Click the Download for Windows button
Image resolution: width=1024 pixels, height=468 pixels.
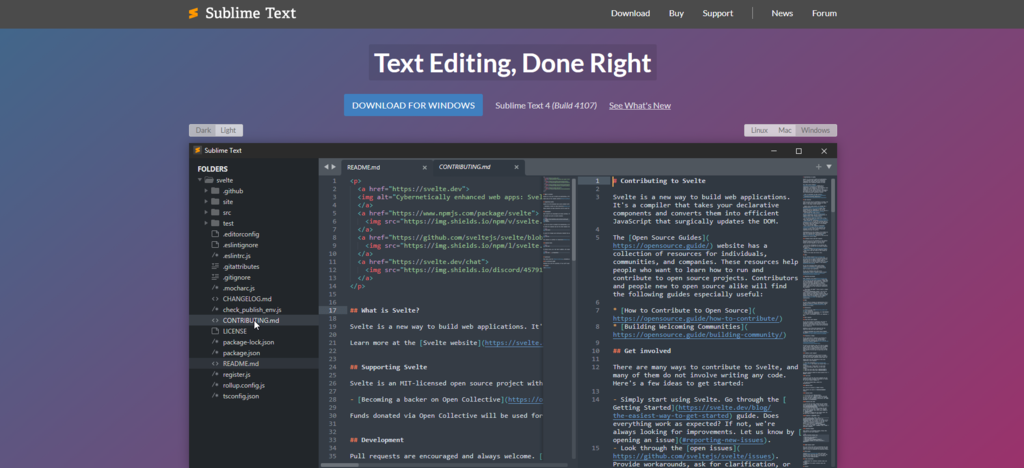(413, 105)
